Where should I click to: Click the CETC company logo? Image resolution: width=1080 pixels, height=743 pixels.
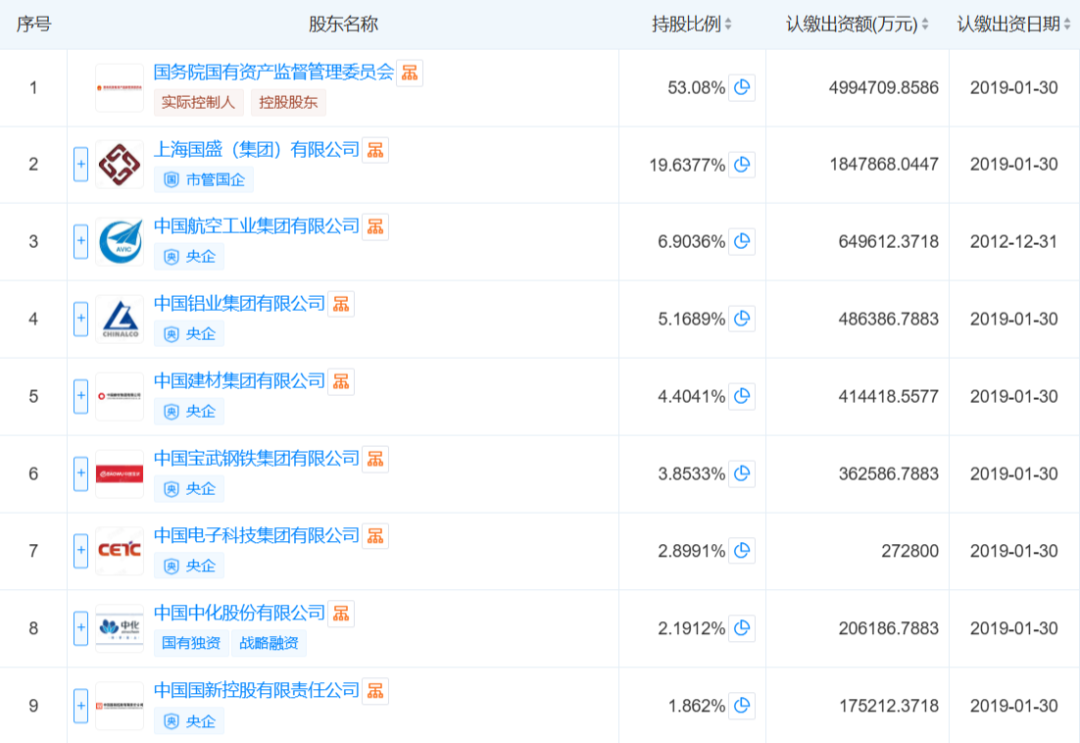119,551
